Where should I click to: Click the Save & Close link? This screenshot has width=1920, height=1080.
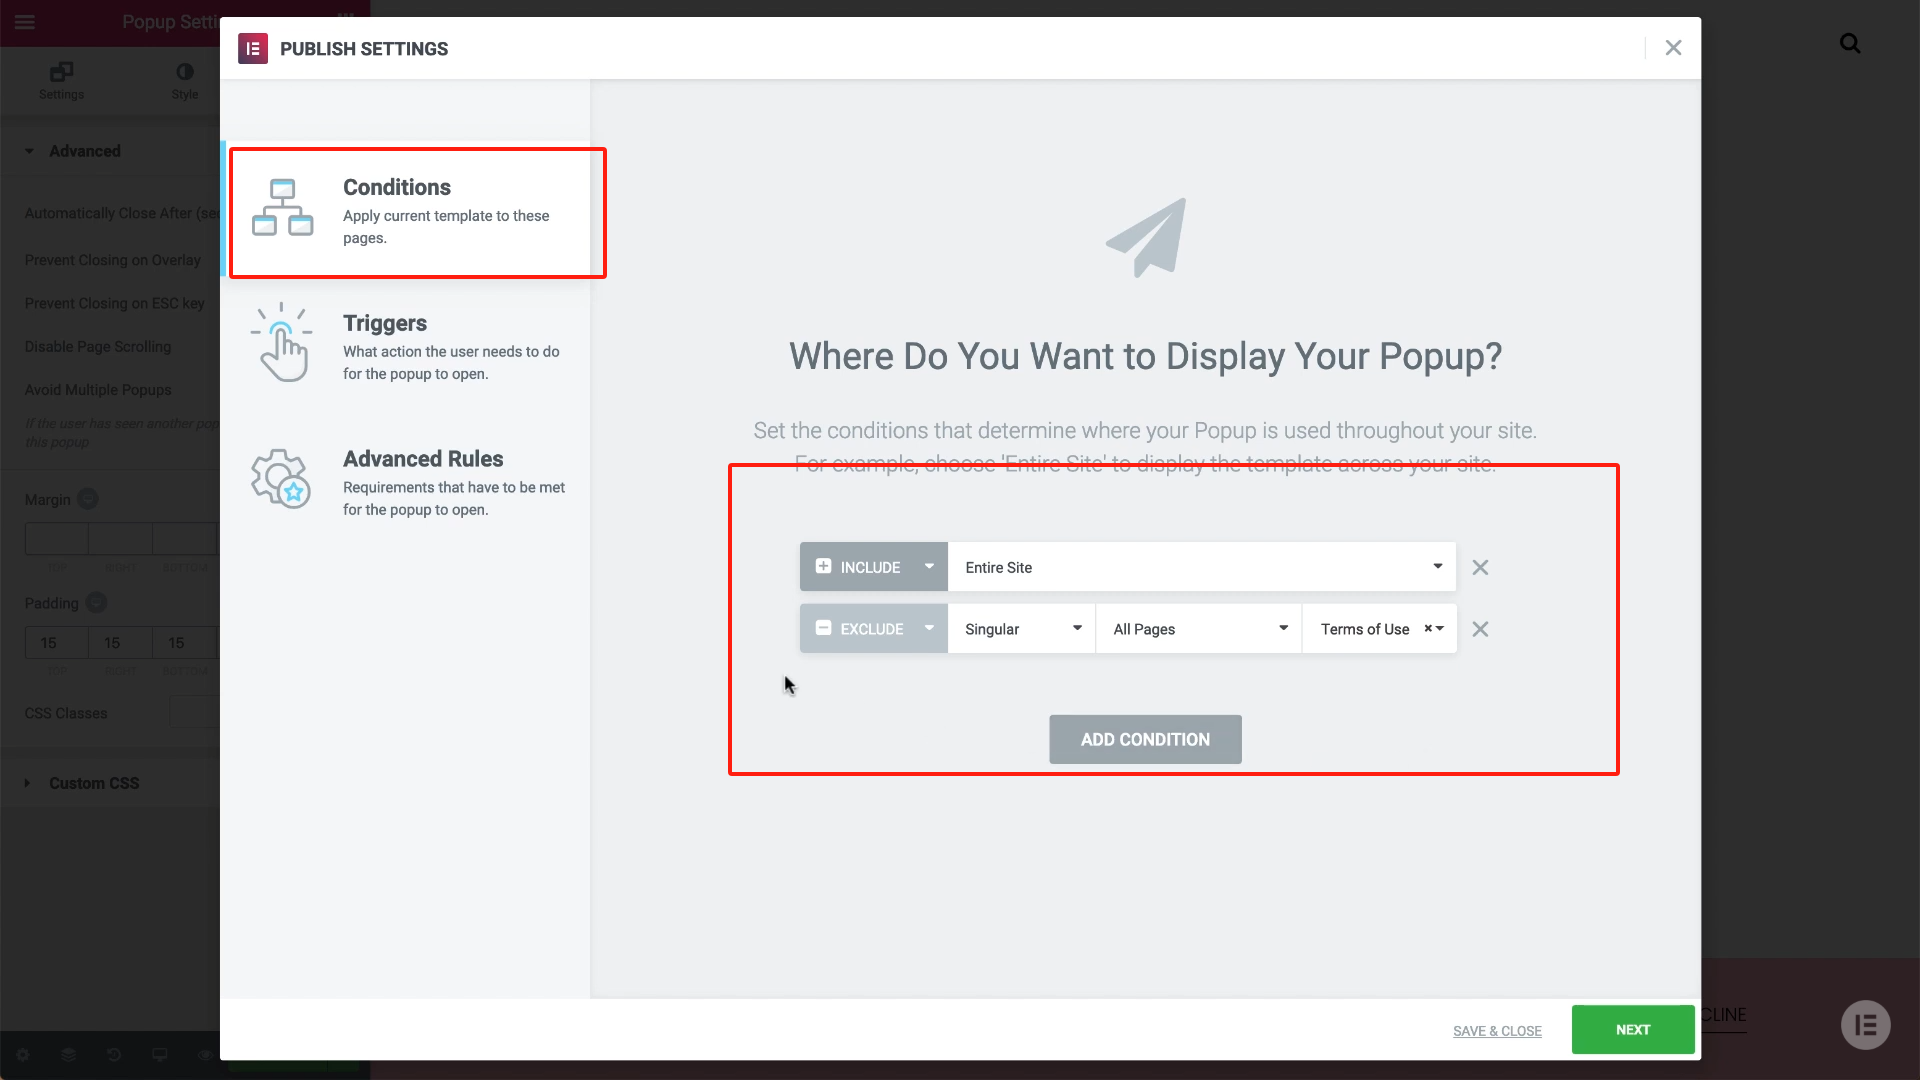[x=1497, y=1031]
